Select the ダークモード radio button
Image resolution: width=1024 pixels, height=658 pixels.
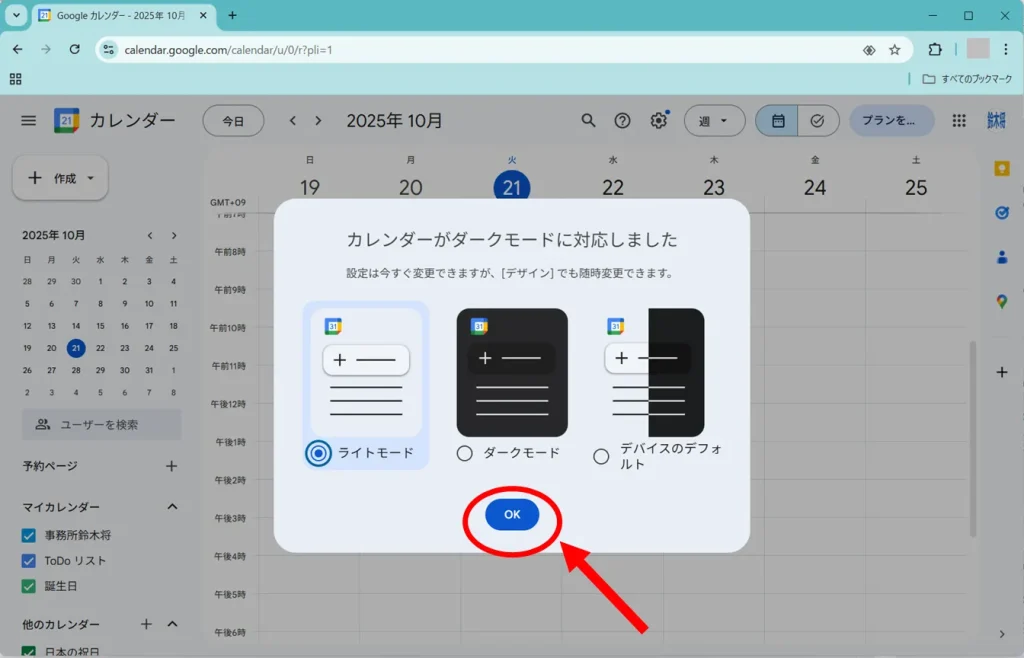464,453
